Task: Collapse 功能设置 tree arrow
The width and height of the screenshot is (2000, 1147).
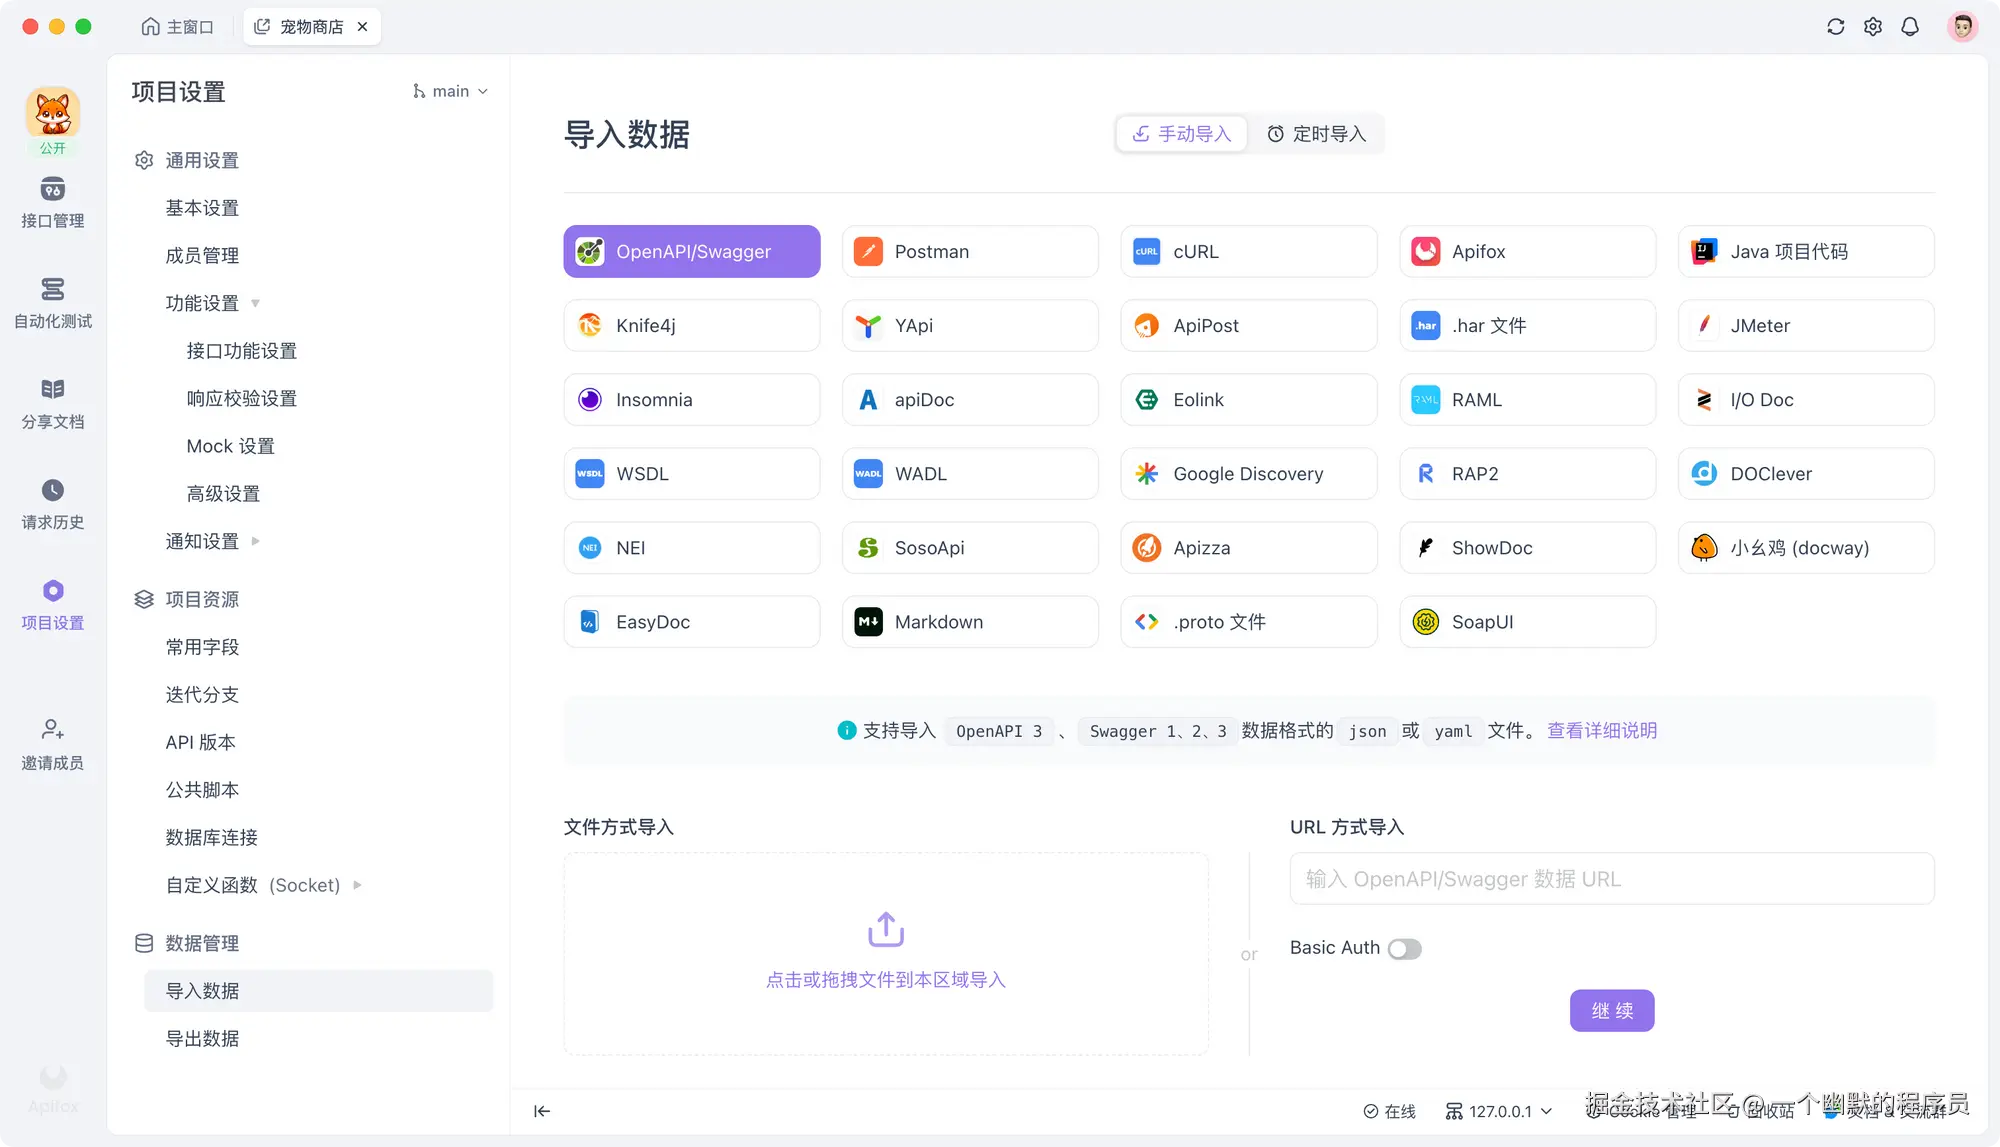Action: [255, 303]
